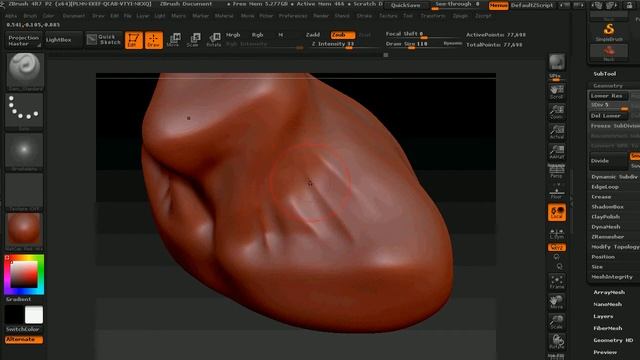
Task: Toggle the Mrgb channel button
Action: click(233, 35)
